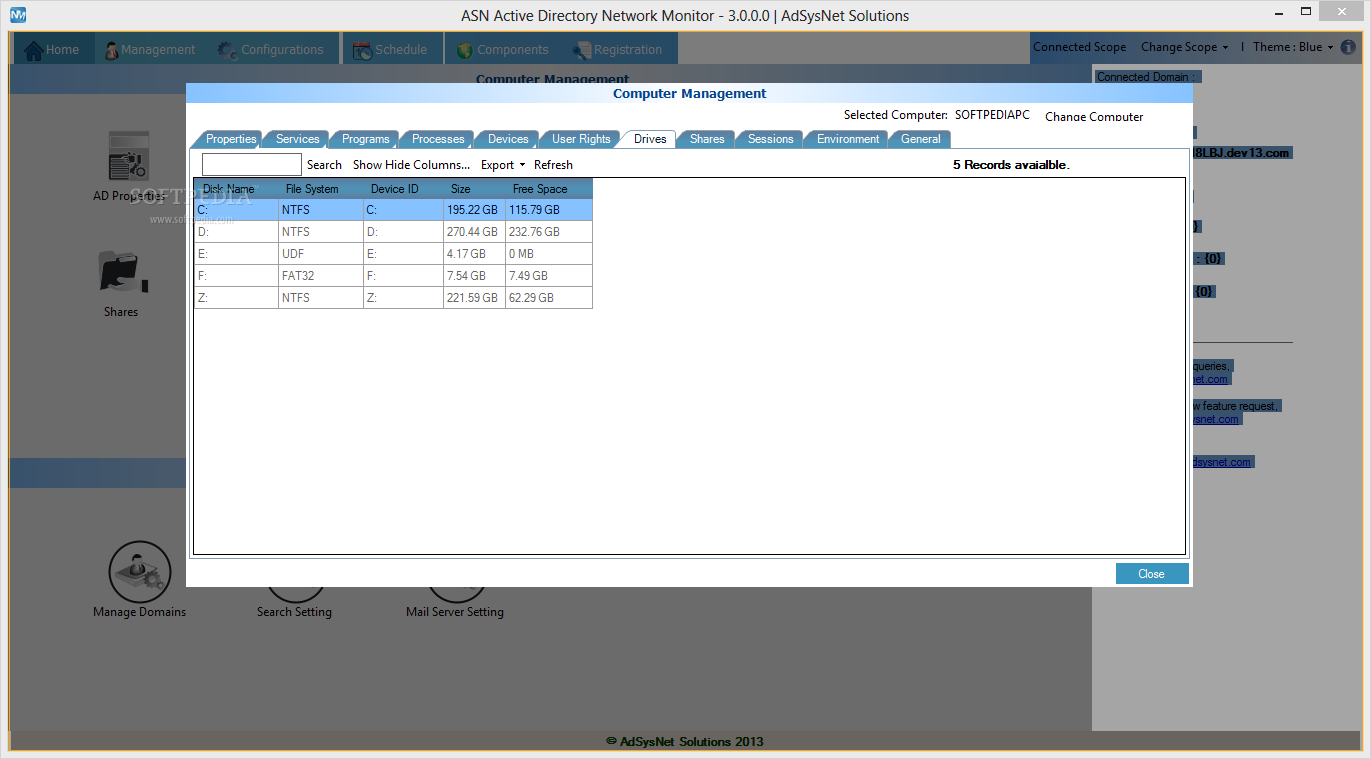Open the Theme: Blue dropdown
This screenshot has height=759, width=1371.
1293,47
